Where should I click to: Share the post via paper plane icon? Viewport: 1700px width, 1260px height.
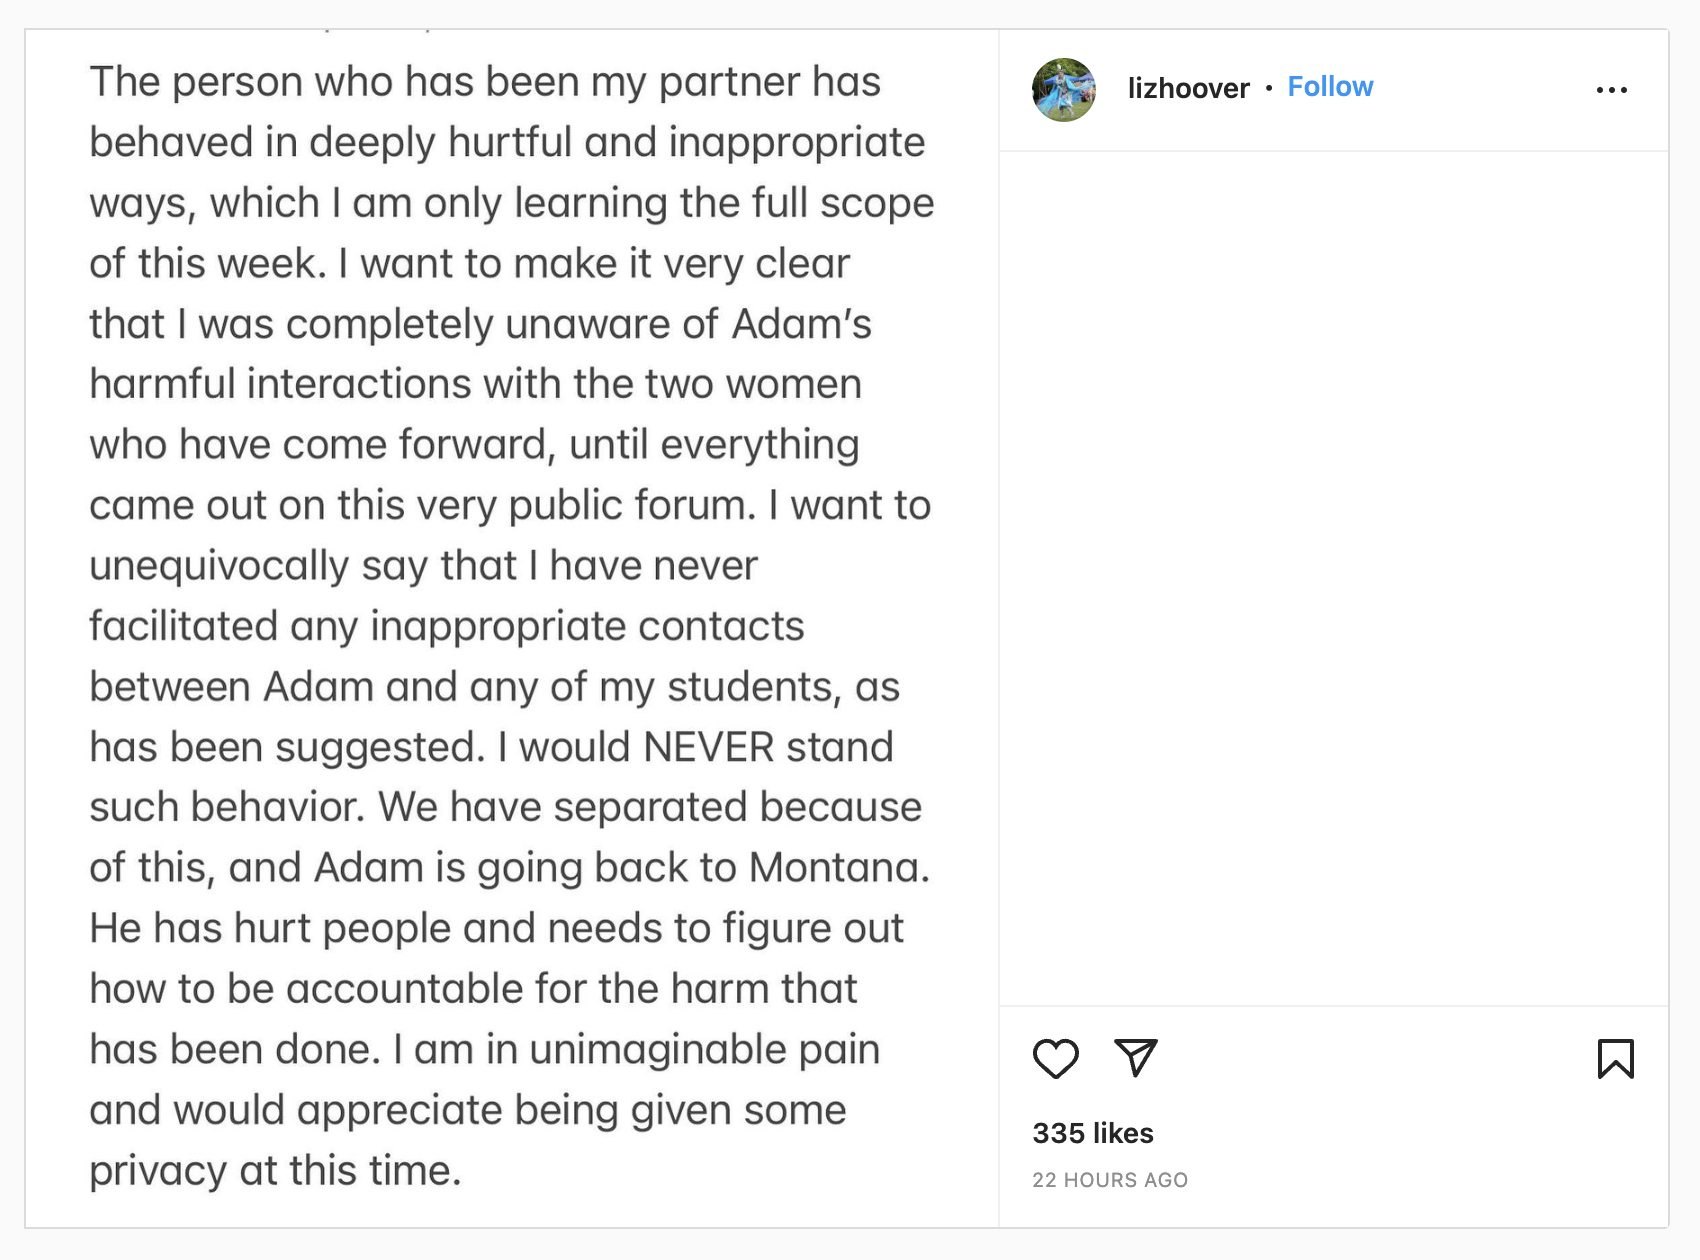pyautogui.click(x=1136, y=1058)
